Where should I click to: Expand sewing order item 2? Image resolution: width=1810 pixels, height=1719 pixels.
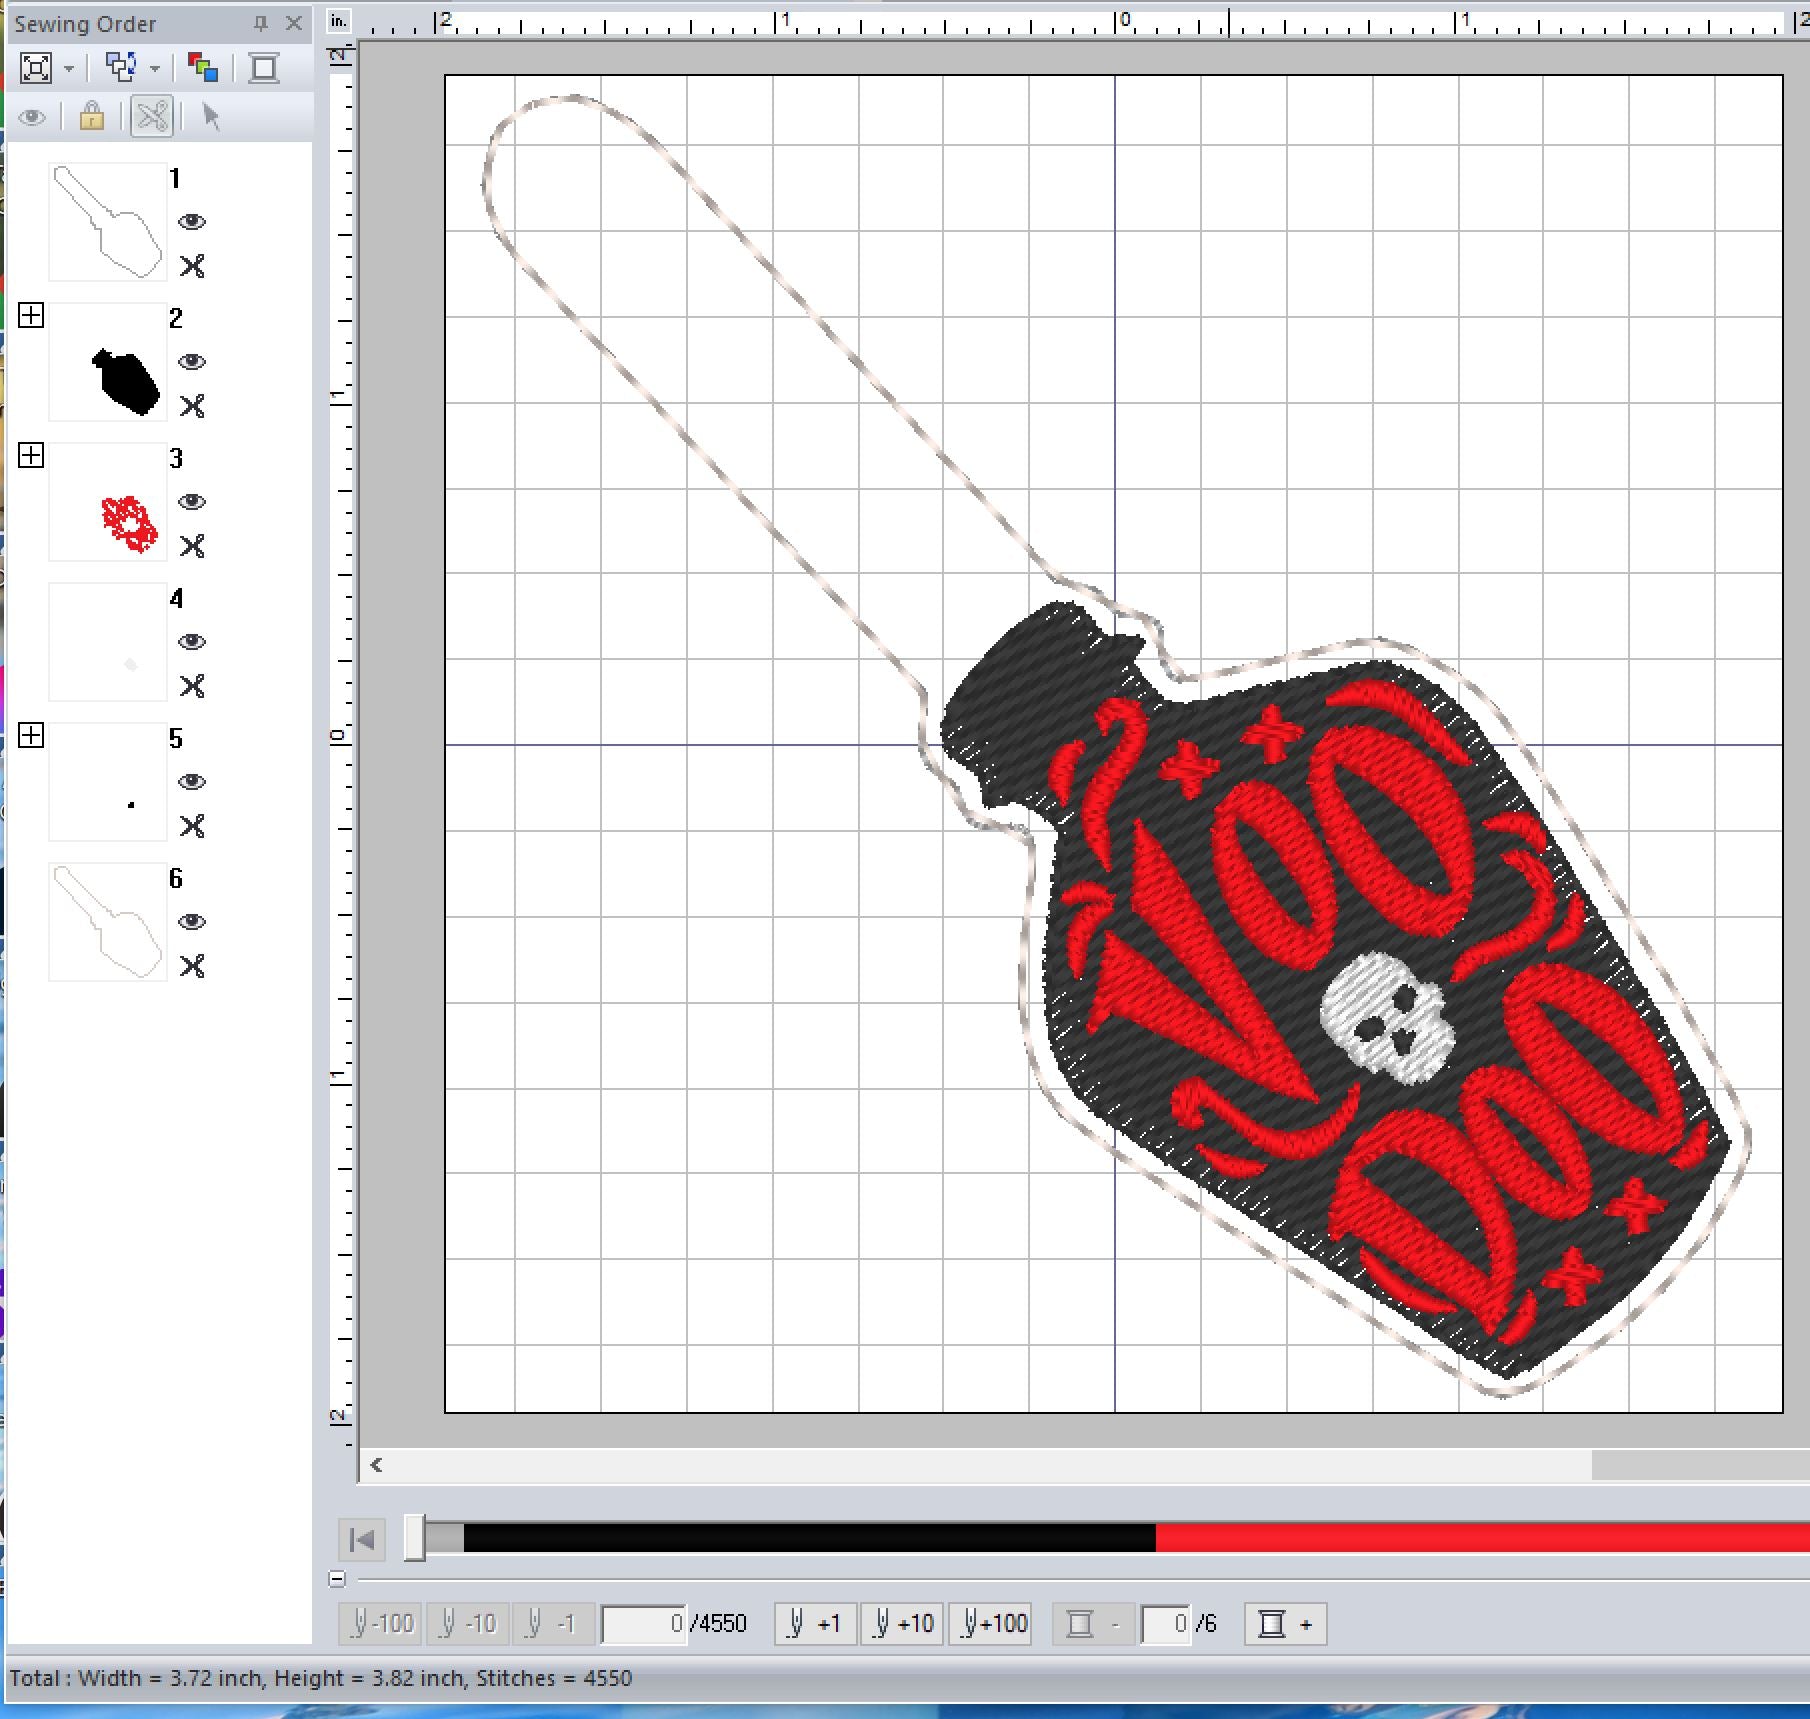pos(31,316)
